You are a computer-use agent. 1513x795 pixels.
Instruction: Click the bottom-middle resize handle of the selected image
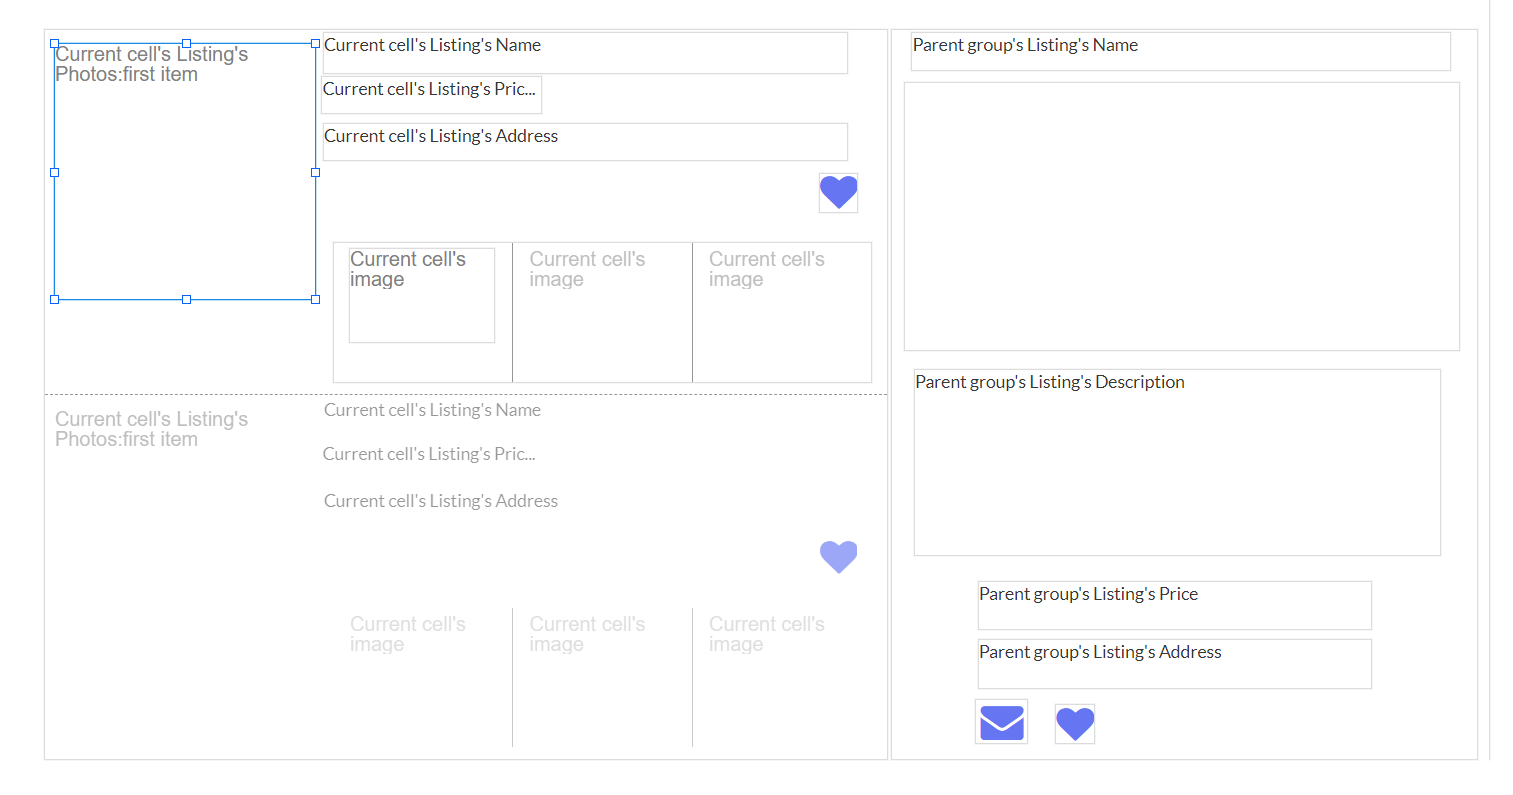click(x=186, y=299)
